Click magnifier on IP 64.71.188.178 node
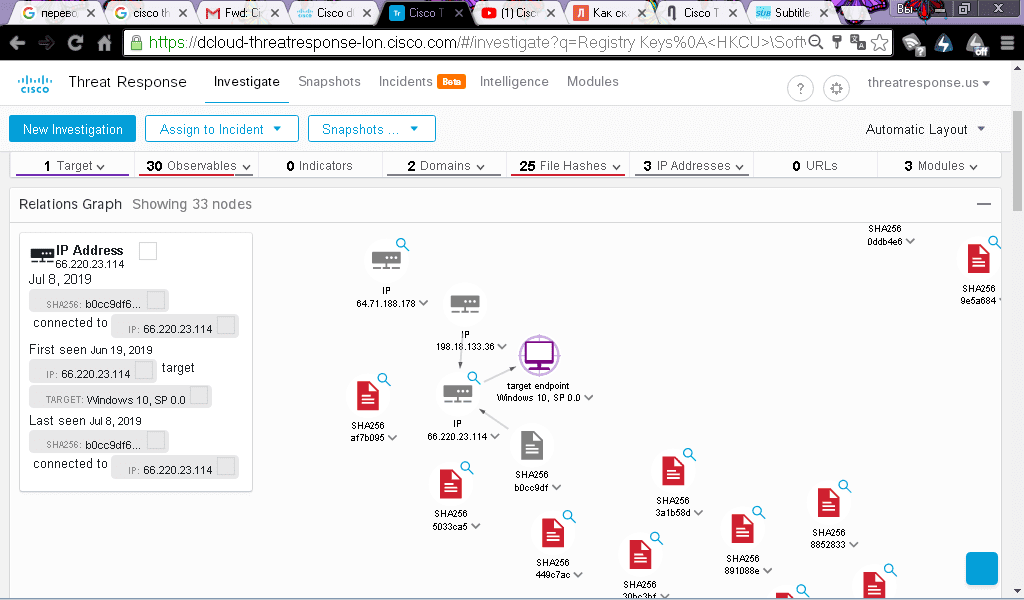Image resolution: width=1024 pixels, height=600 pixels. point(403,244)
